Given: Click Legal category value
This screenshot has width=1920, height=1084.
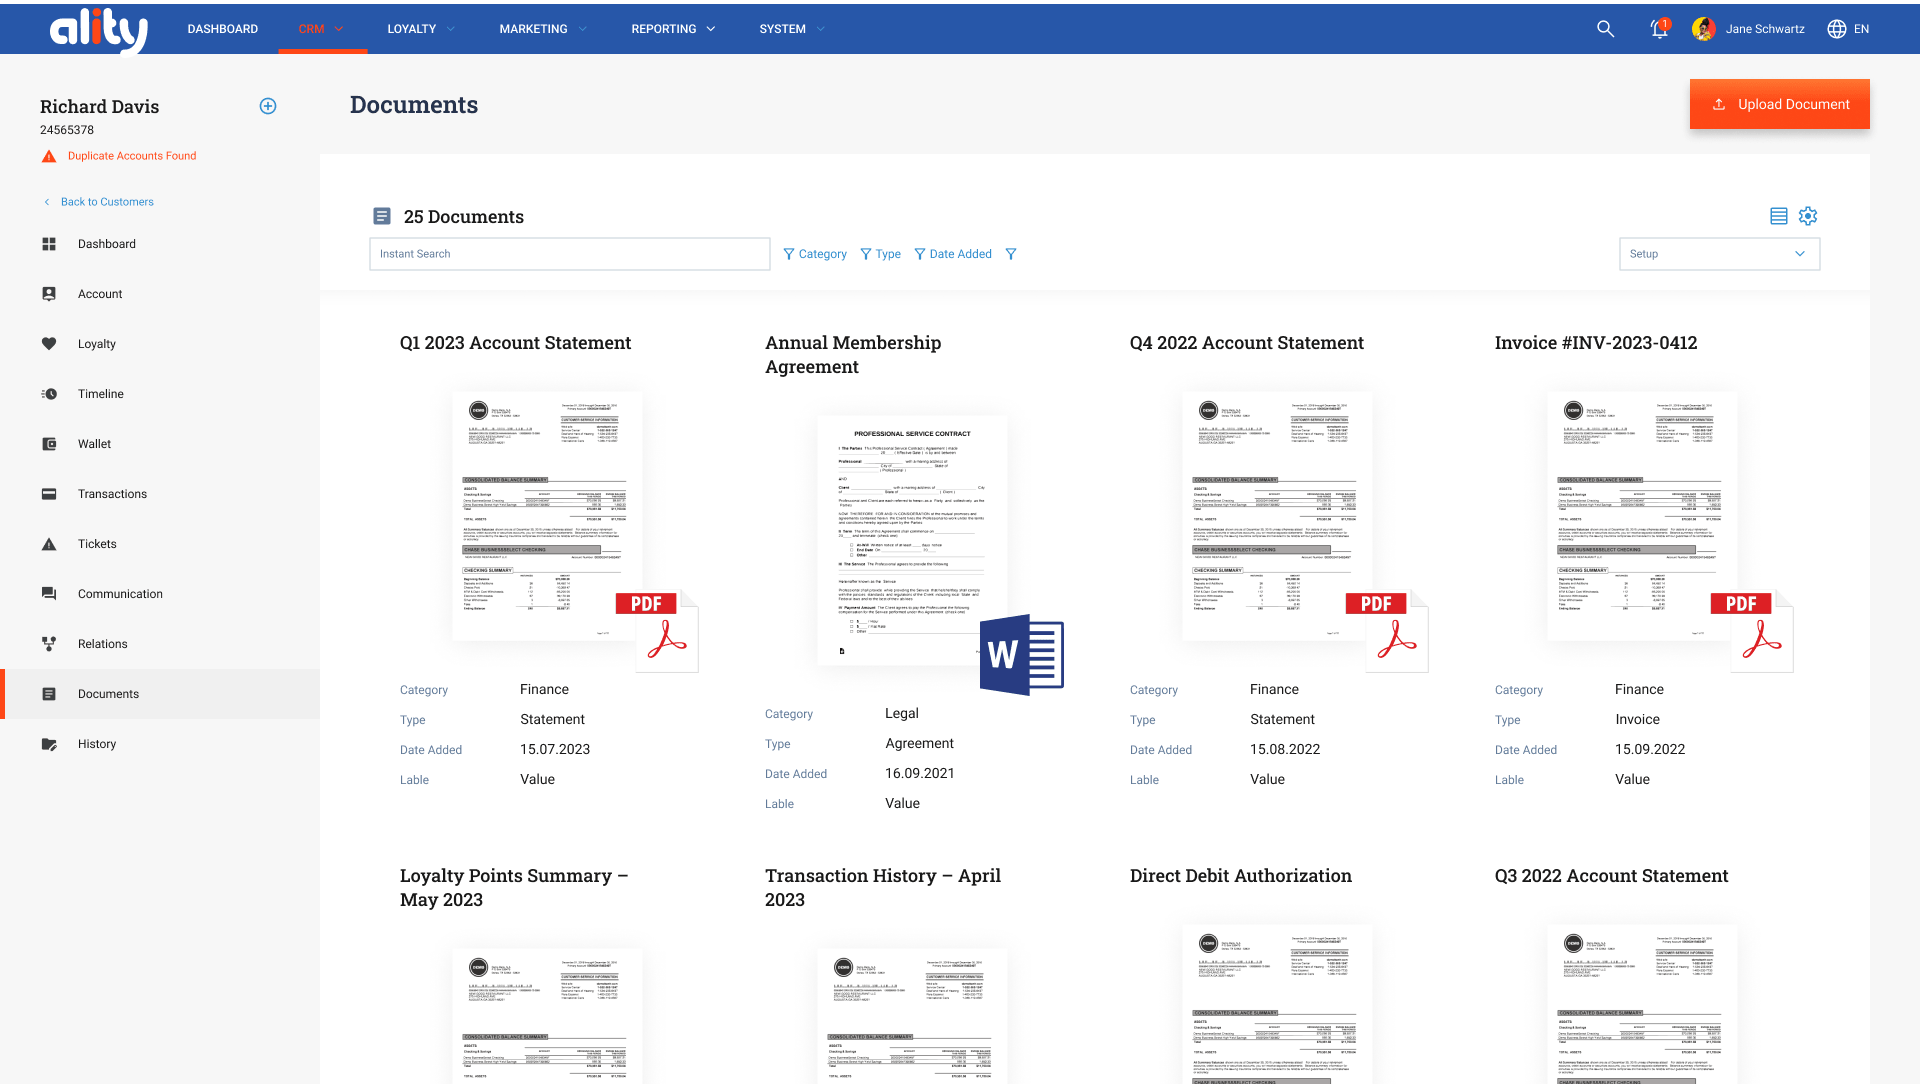Looking at the screenshot, I should click(901, 714).
